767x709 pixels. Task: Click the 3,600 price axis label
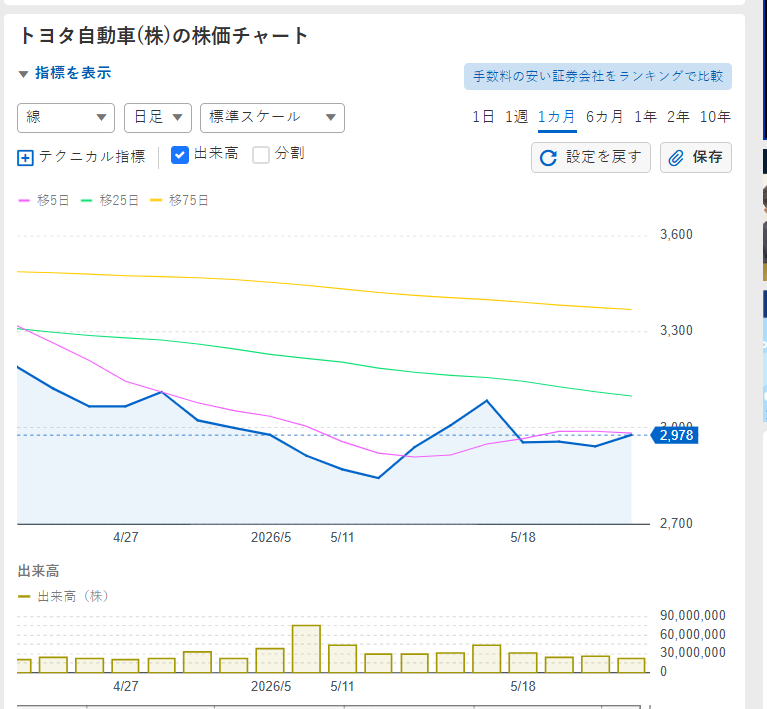pyautogui.click(x=676, y=235)
